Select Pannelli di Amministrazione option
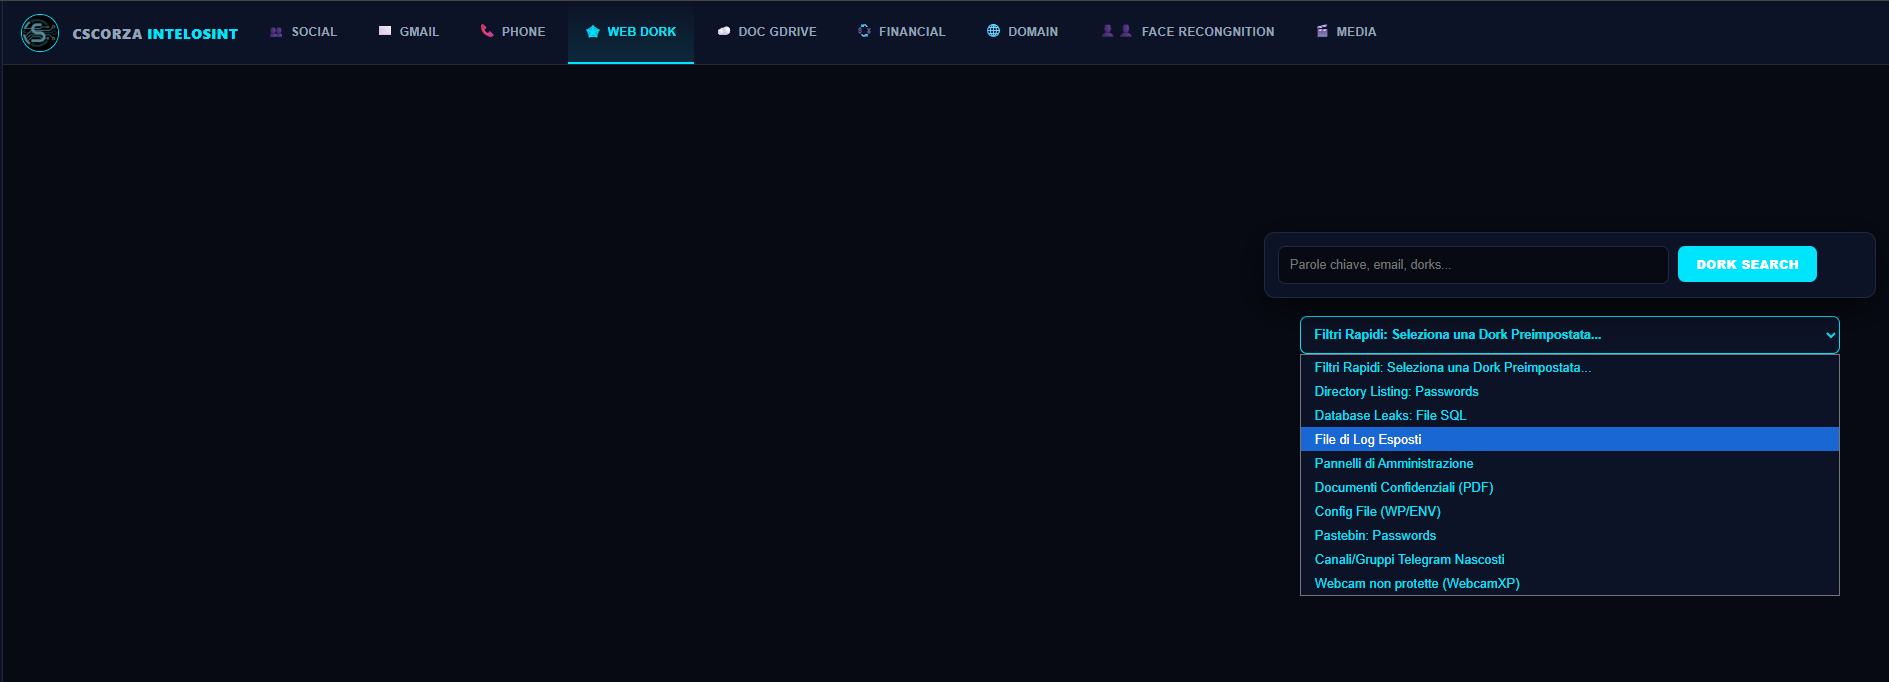This screenshot has width=1889, height=682. (x=1569, y=464)
